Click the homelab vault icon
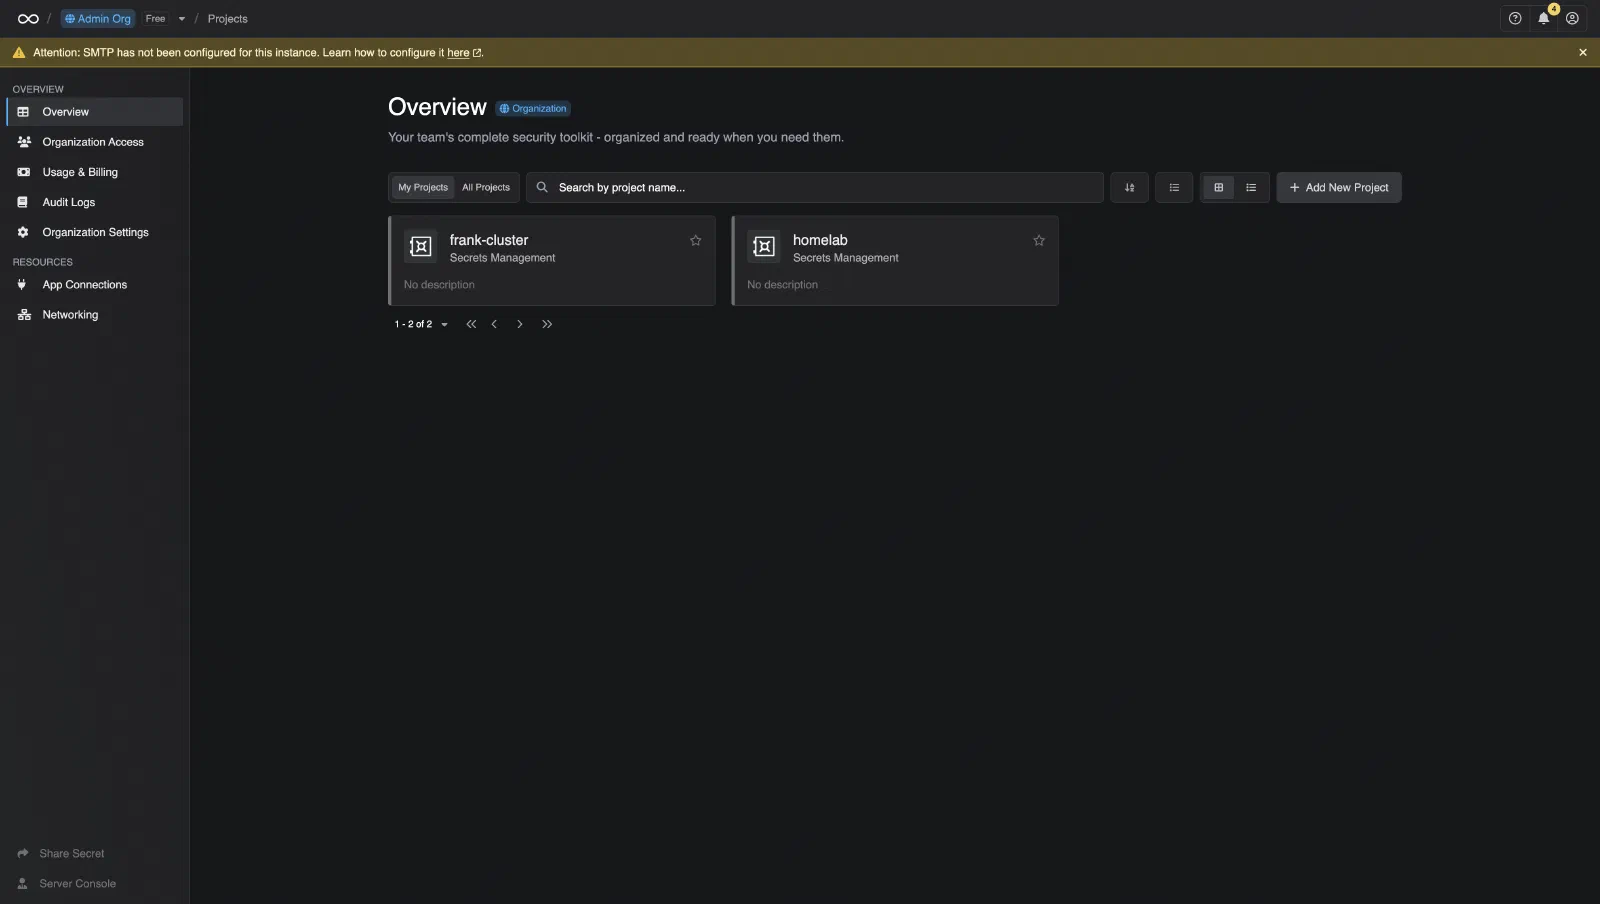The image size is (1600, 904). (x=764, y=246)
